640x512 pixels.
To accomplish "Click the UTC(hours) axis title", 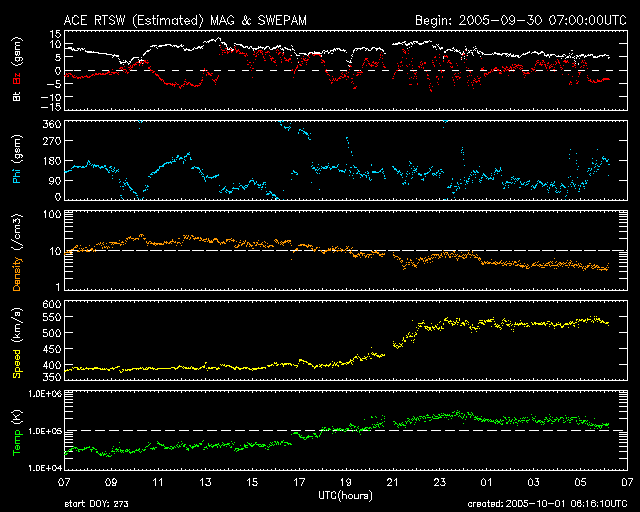I will [x=345, y=496].
